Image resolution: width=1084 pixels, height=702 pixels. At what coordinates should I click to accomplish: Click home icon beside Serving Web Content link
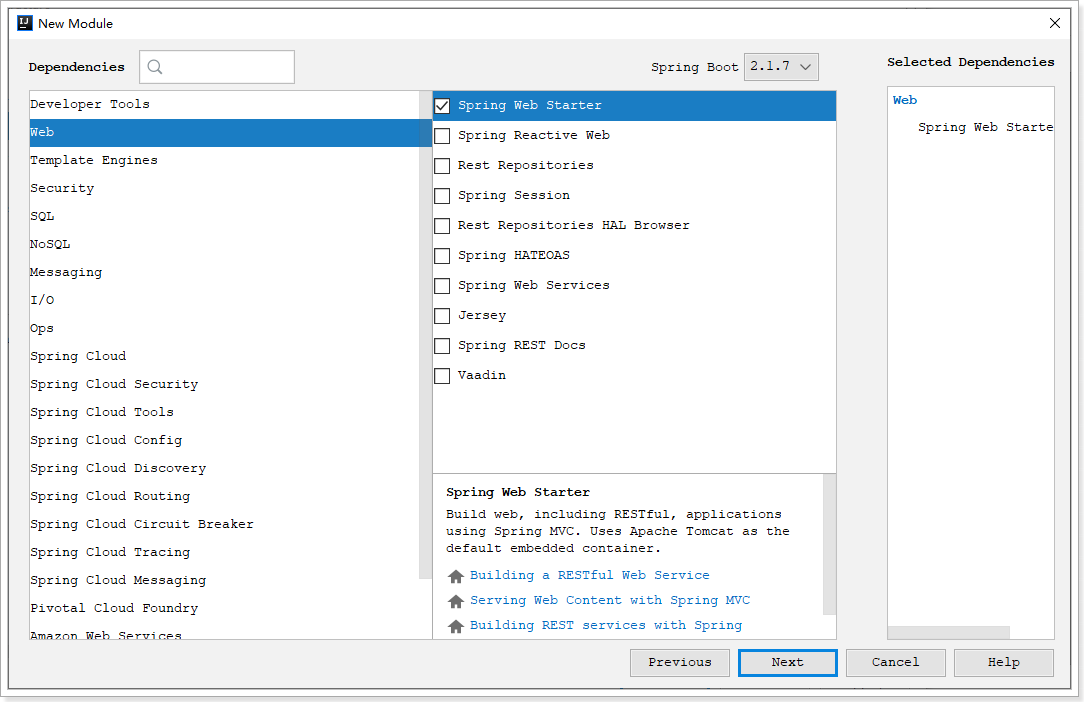coord(456,601)
